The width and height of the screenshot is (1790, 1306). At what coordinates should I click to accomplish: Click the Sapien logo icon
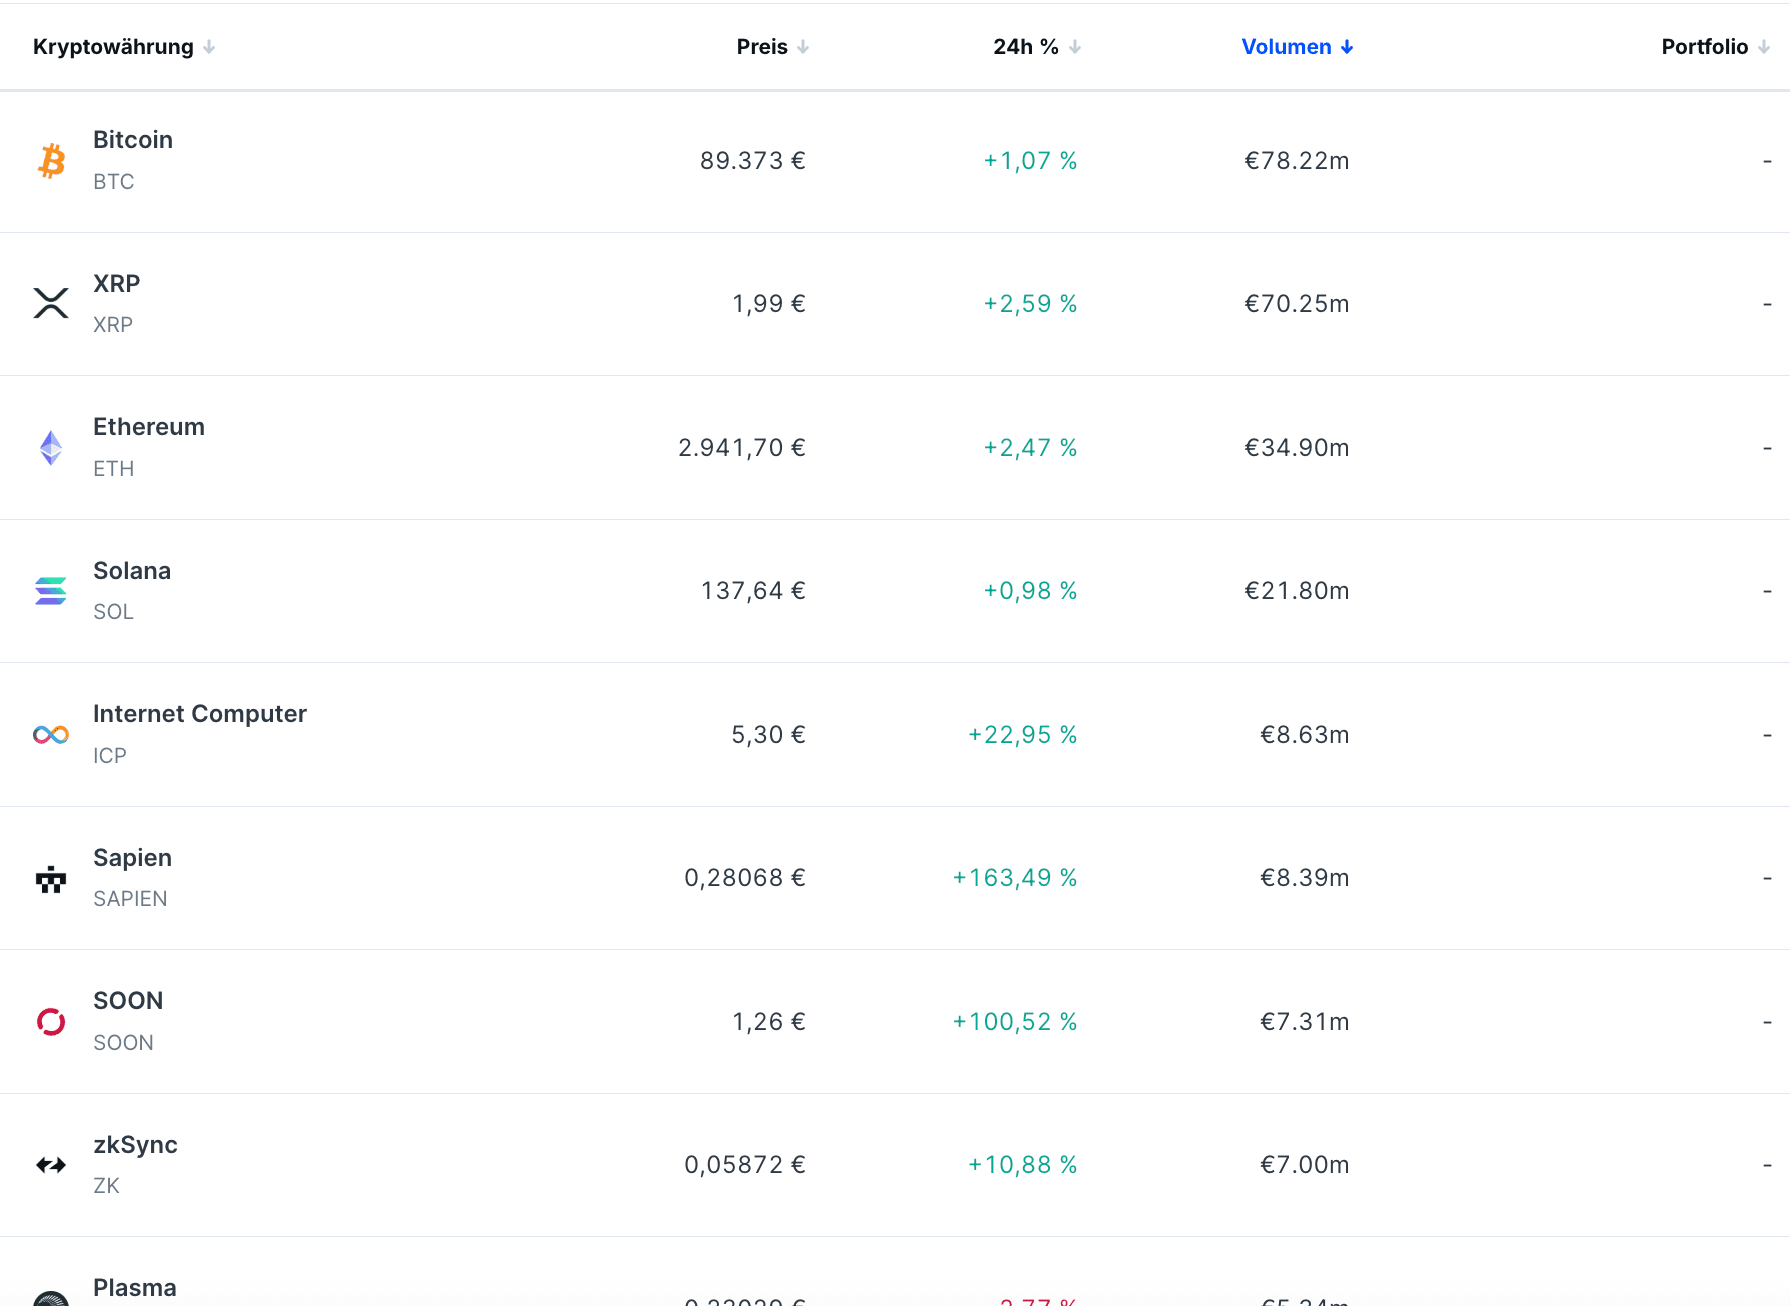[x=51, y=879]
